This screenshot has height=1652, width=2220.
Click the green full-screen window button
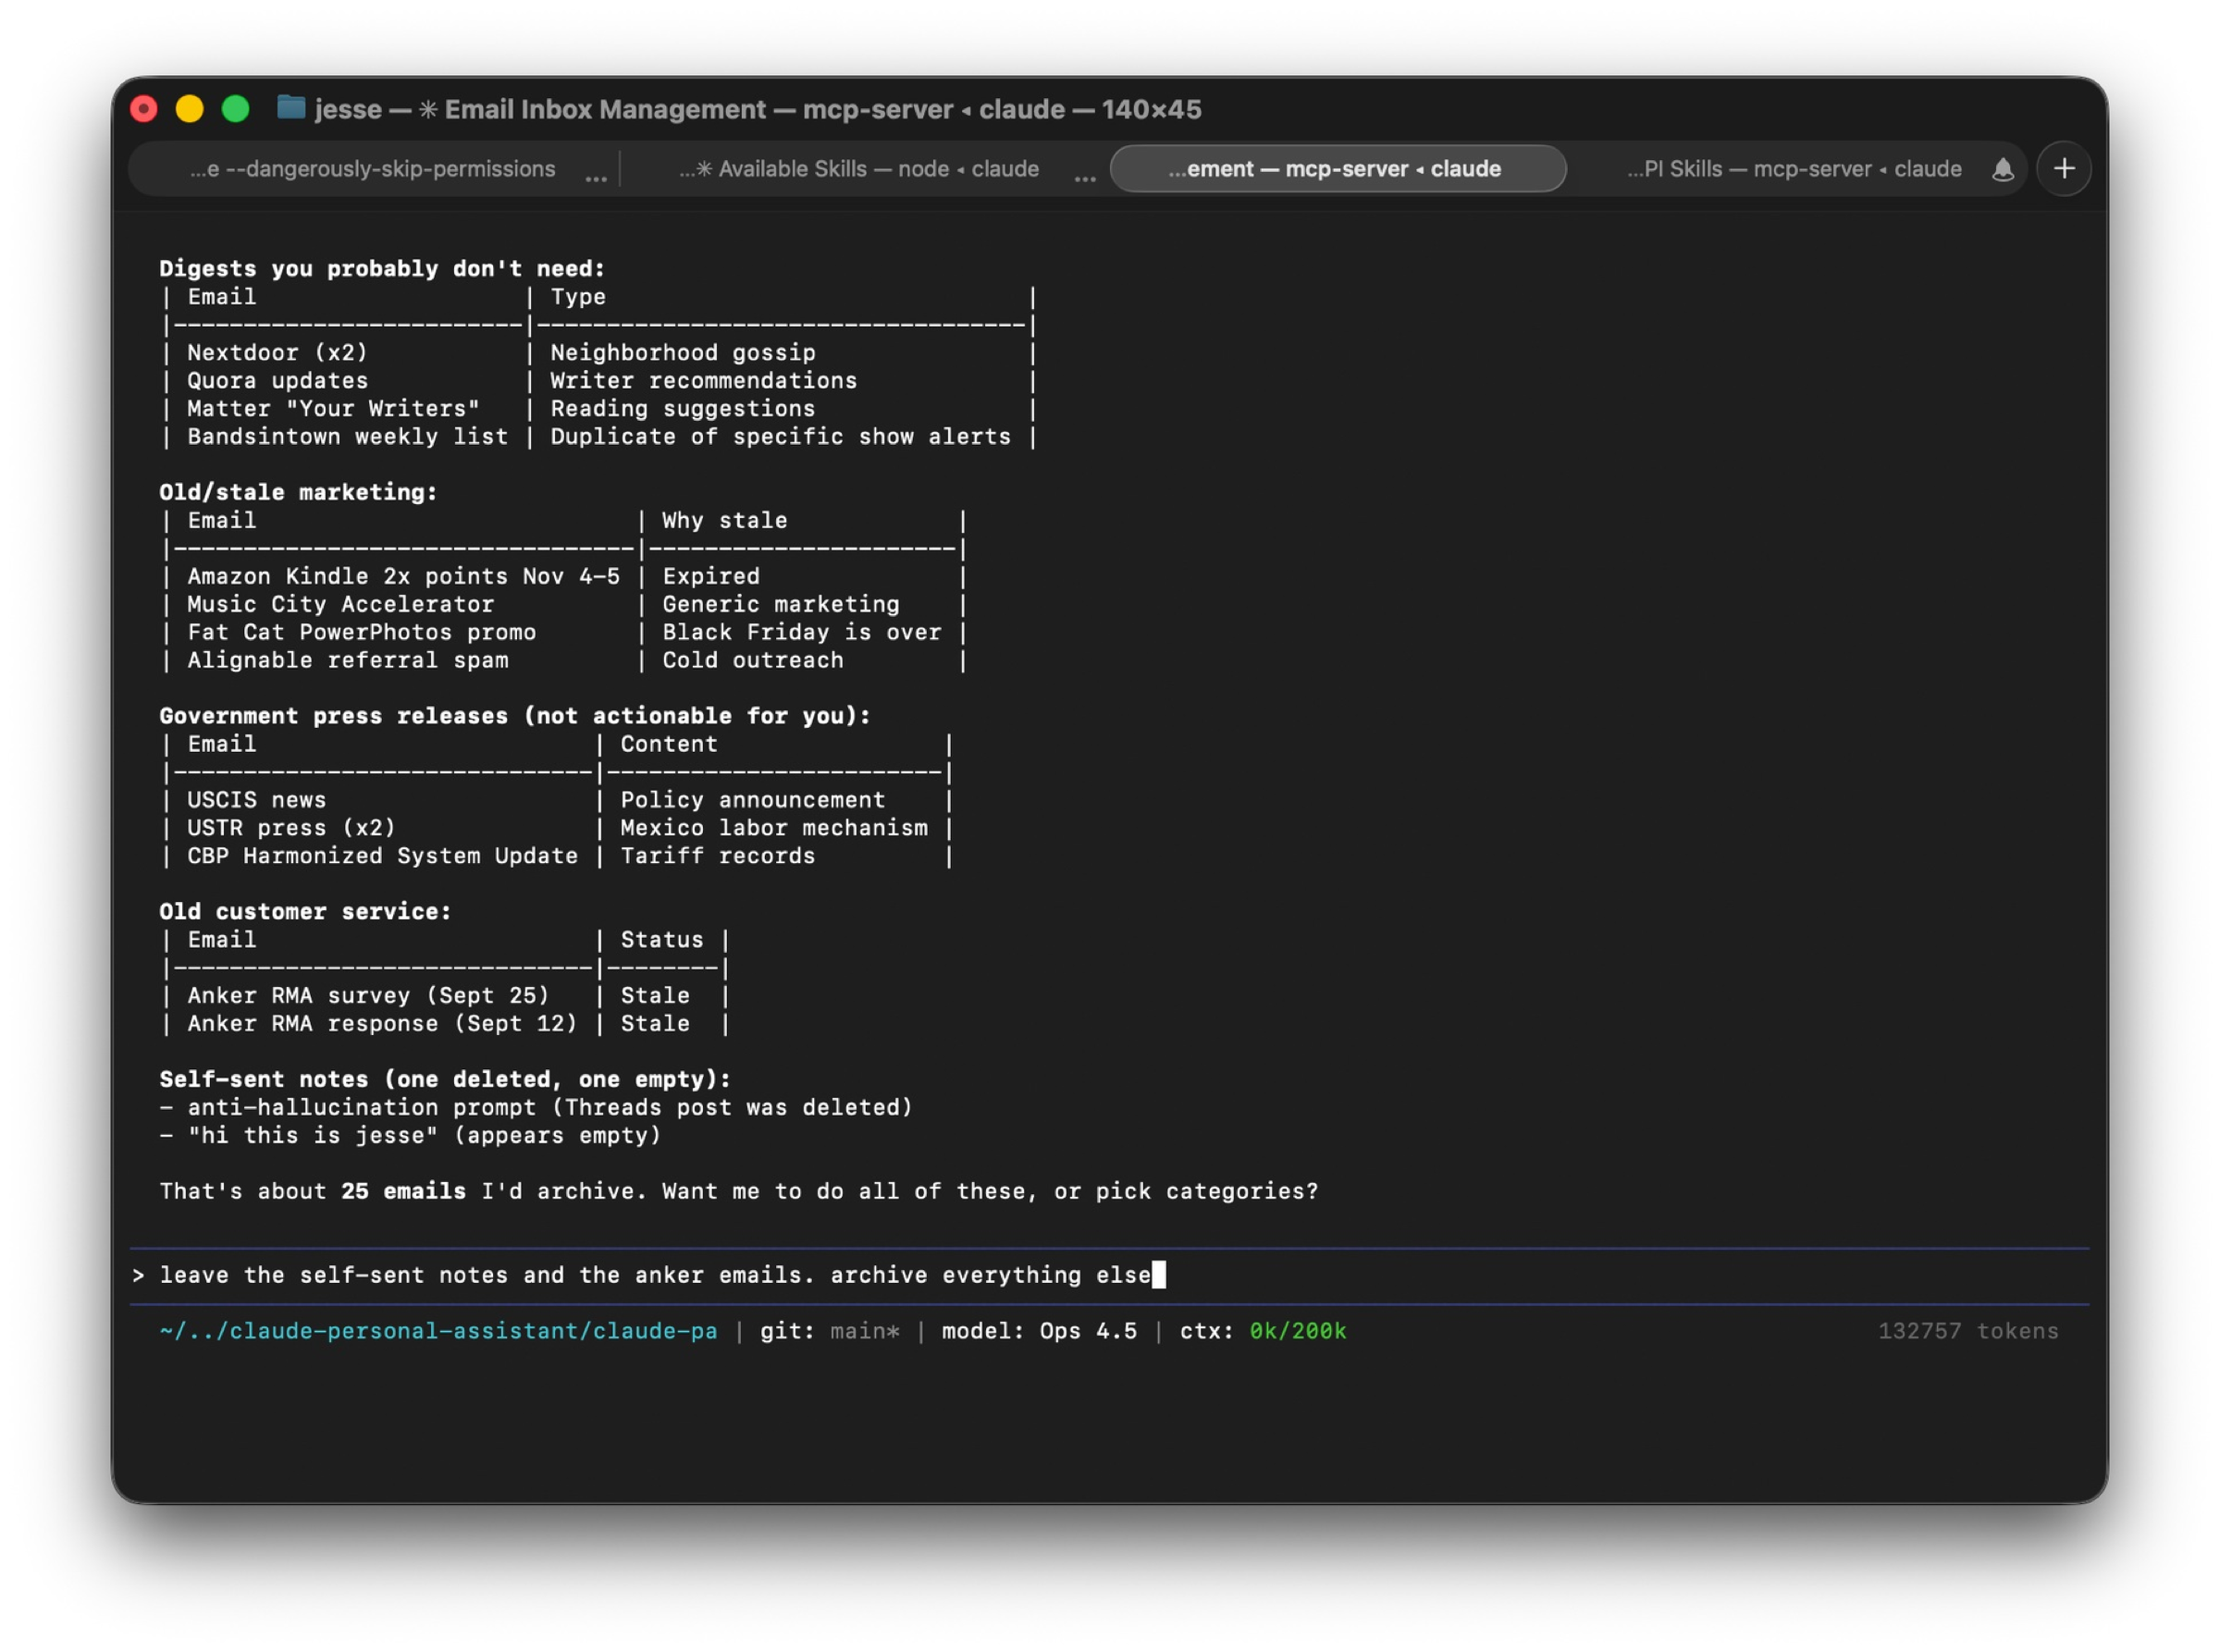coord(236,108)
